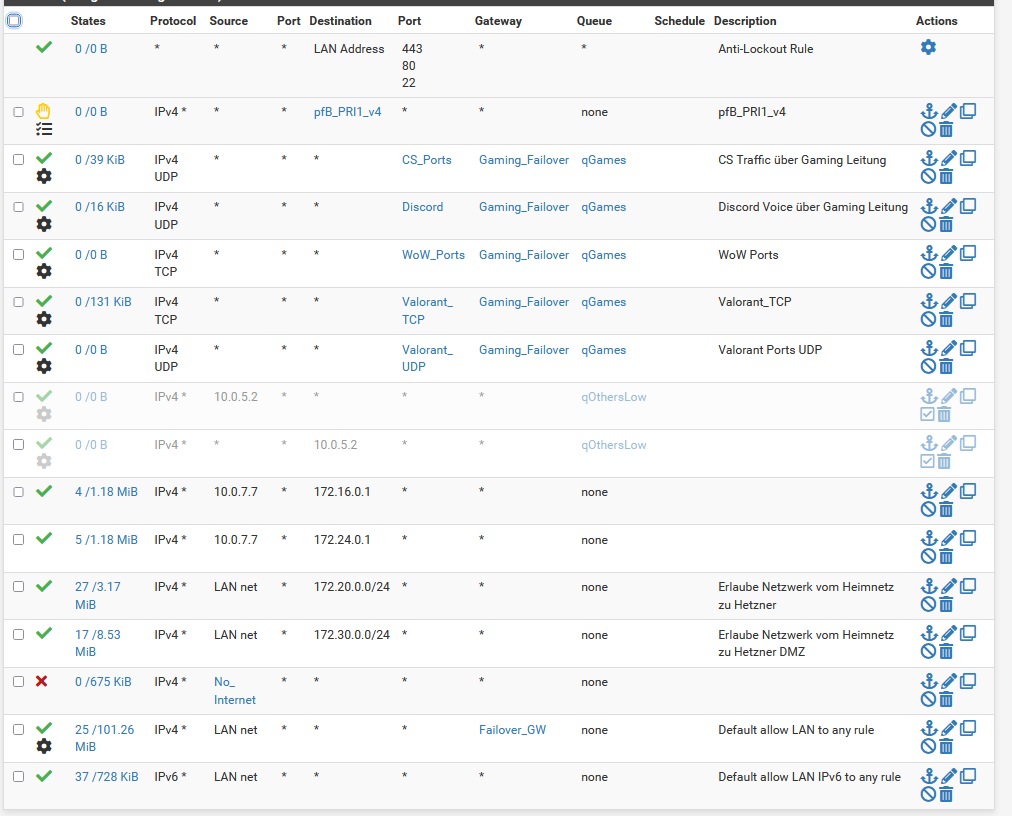Delete the WoW Ports rule
Screen dimensions: 1012x816
[946, 272]
